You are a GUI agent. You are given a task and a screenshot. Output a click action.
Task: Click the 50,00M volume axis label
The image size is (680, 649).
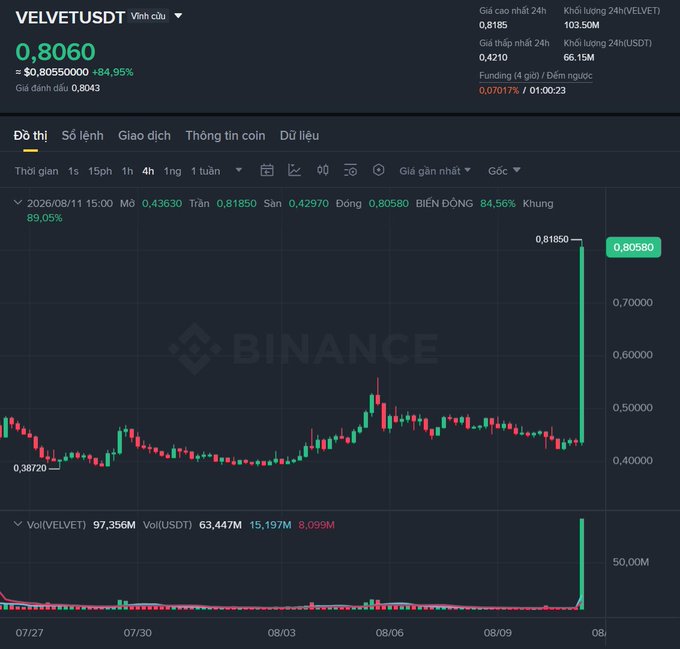pos(631,562)
